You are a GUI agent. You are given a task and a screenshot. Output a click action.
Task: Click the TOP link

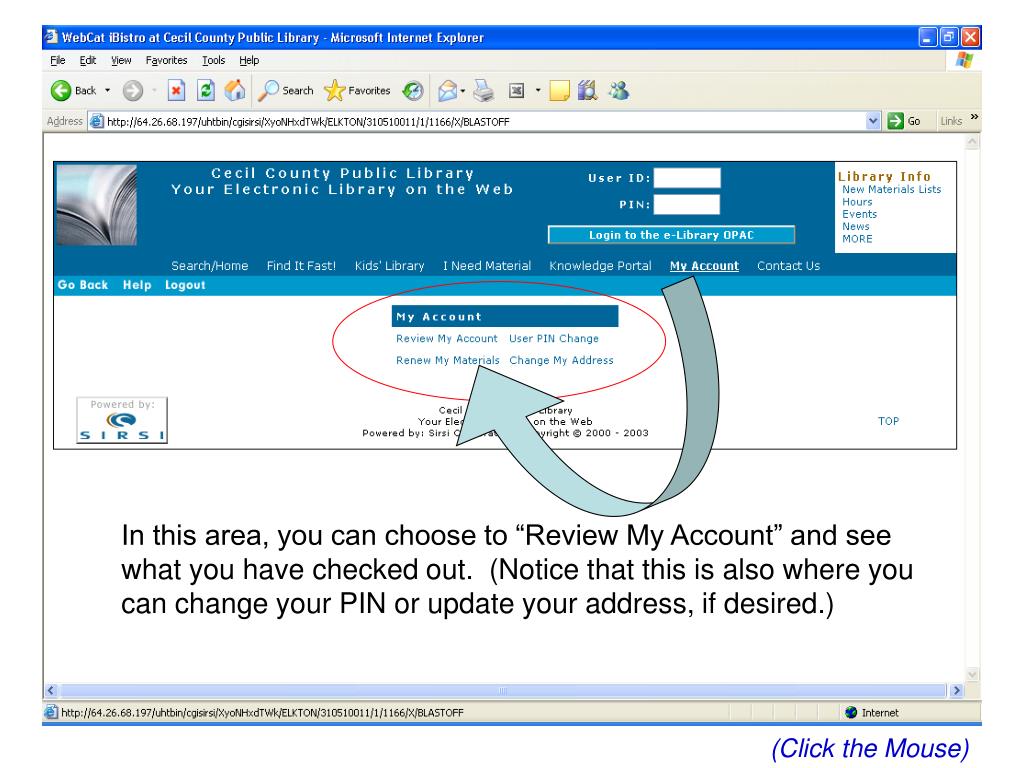click(888, 421)
